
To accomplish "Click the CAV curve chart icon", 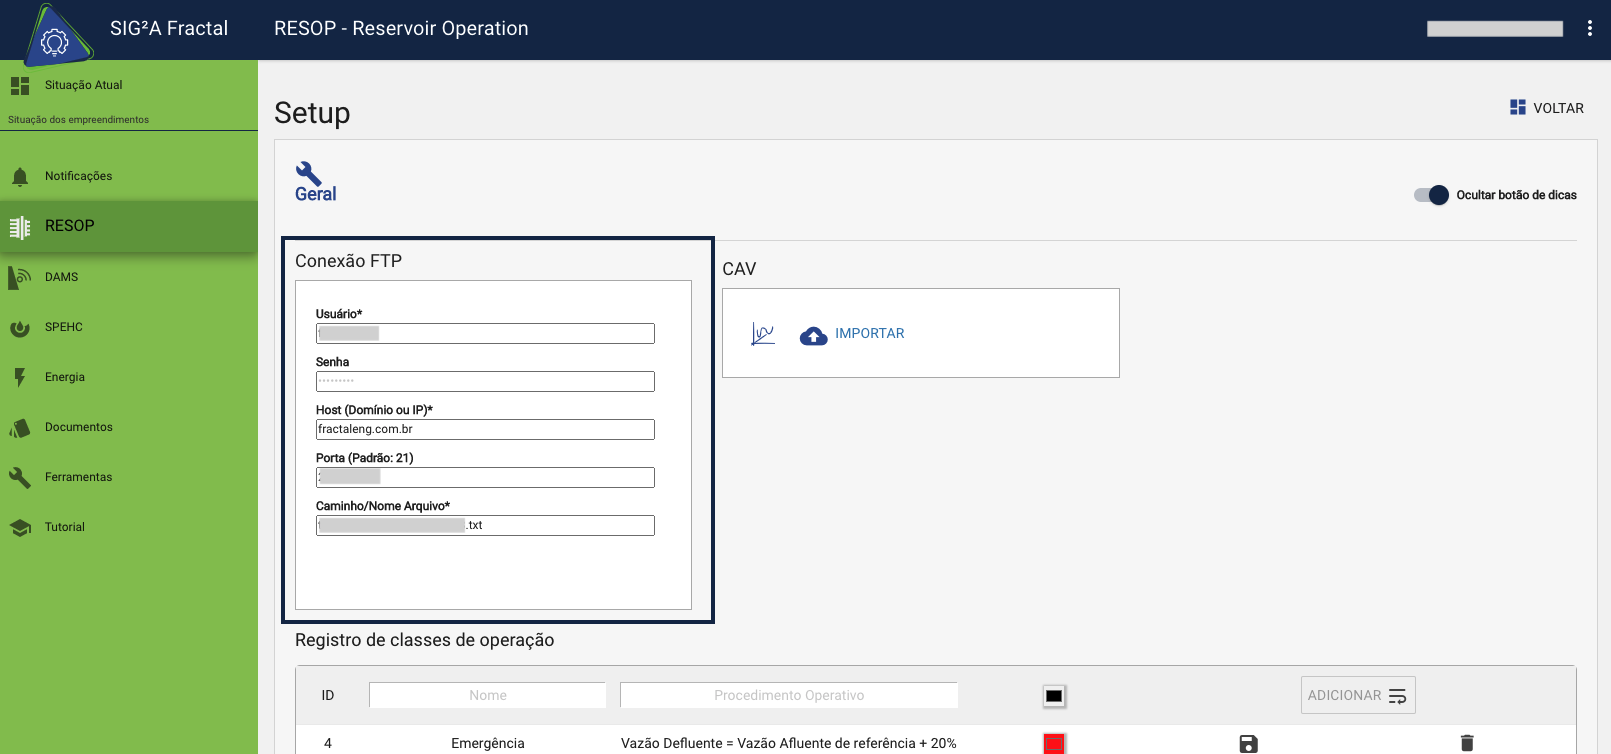I will coord(763,334).
